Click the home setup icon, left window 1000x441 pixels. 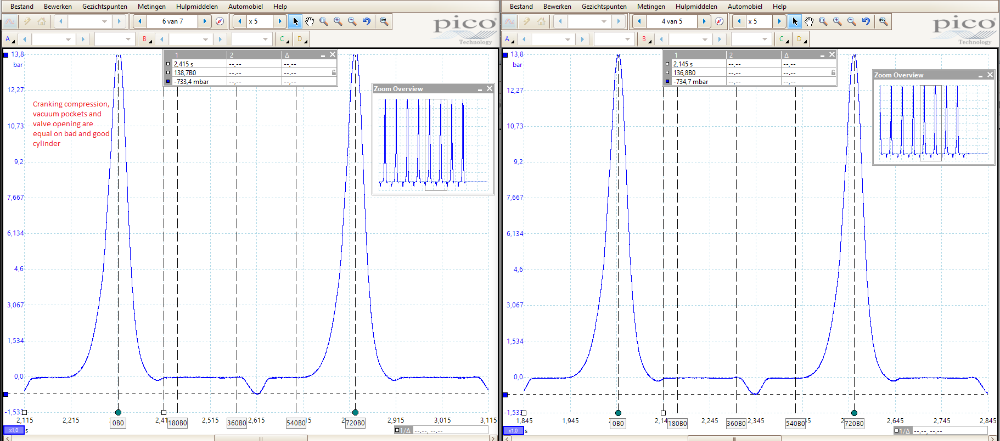coord(41,21)
